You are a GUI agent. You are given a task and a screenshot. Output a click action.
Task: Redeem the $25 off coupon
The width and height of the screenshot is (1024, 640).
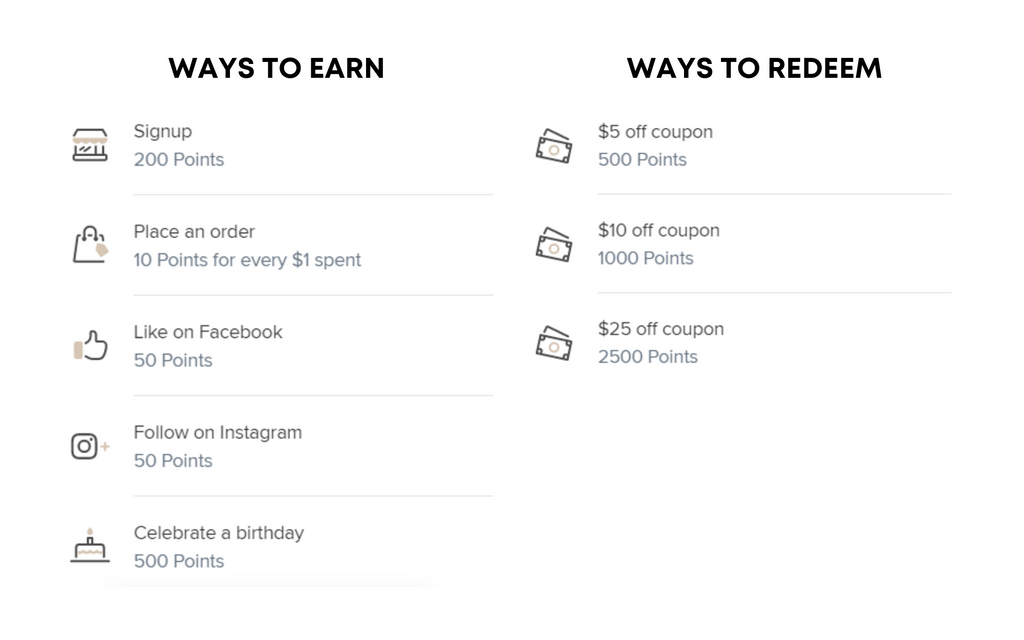coord(743,343)
